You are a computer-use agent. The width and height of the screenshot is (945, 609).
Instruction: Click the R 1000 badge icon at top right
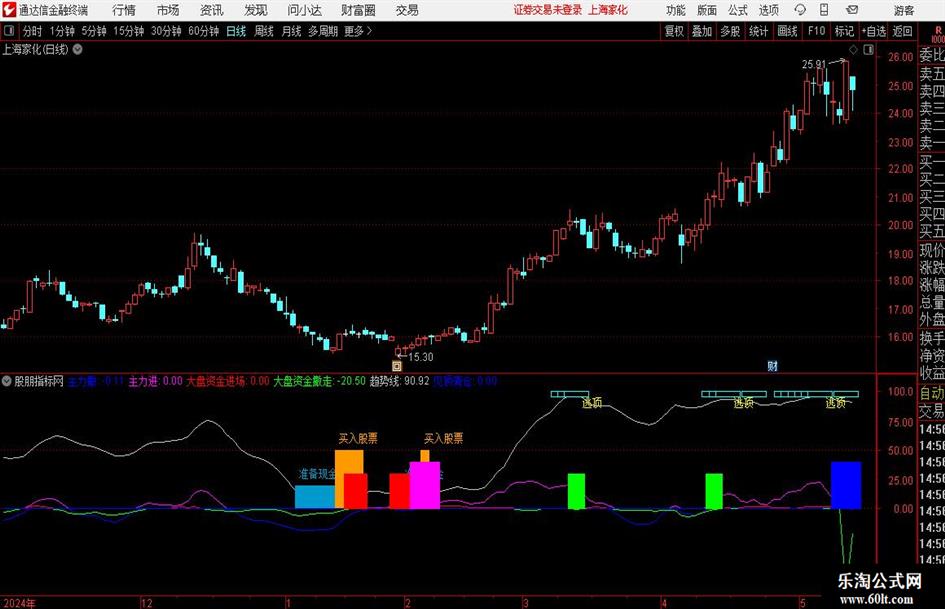(938, 34)
